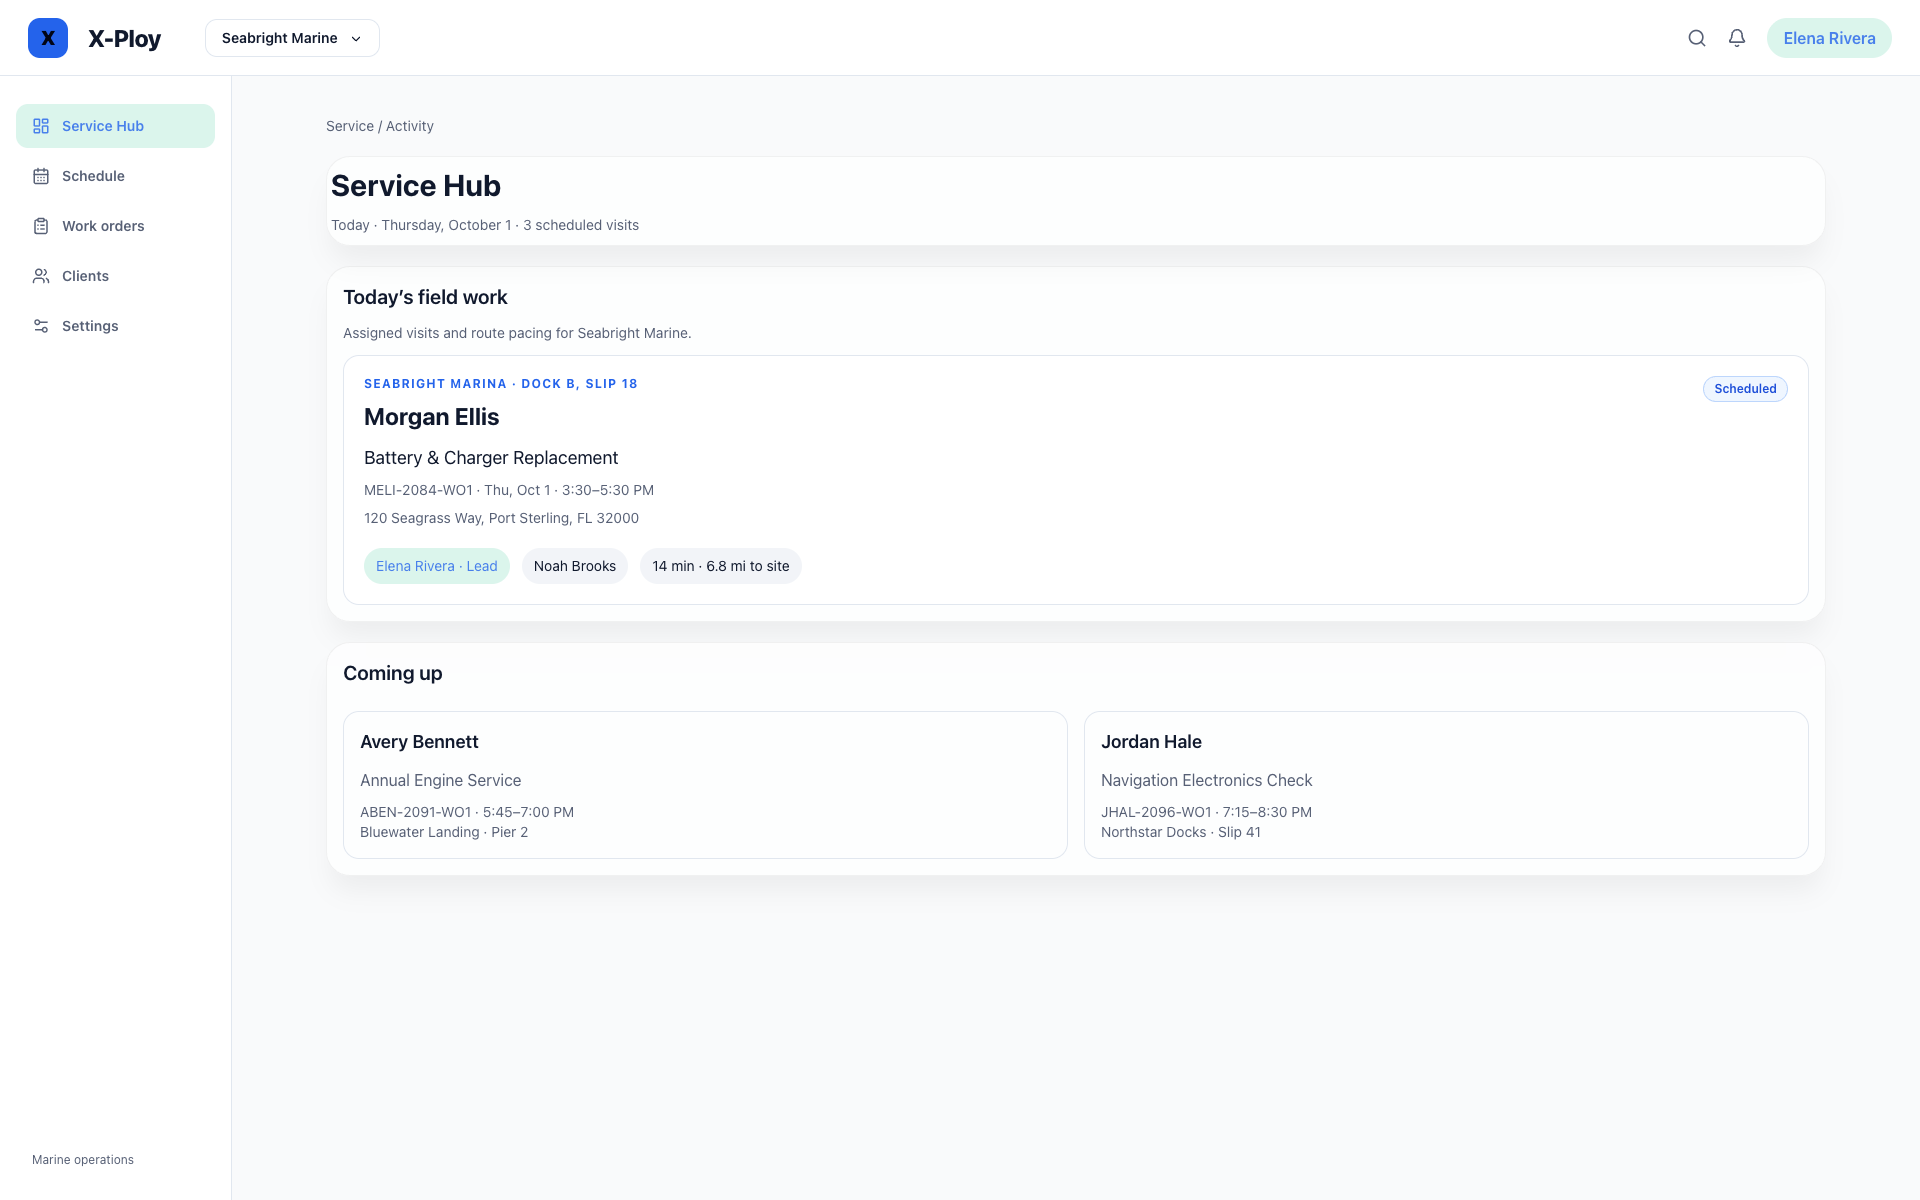Screen dimensions: 1920x1200
Task: Click Navigation Electronics Check text
Action: [x=1206, y=780]
